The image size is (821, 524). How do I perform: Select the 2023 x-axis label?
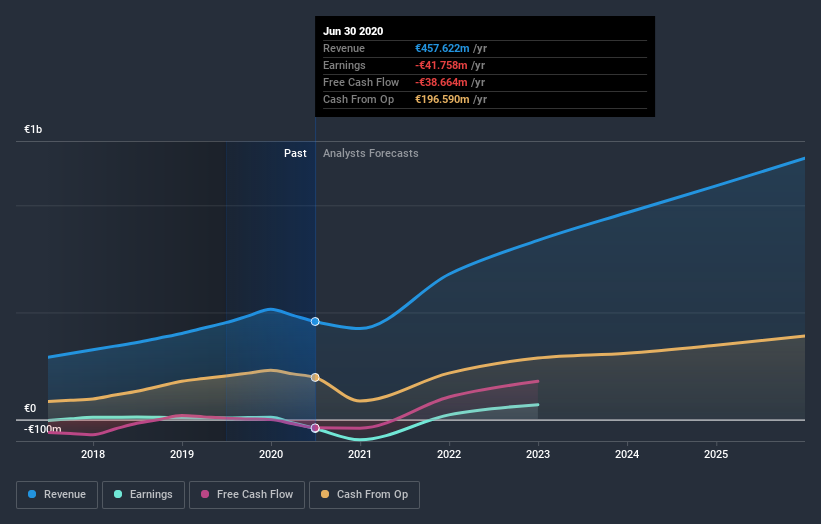[538, 454]
